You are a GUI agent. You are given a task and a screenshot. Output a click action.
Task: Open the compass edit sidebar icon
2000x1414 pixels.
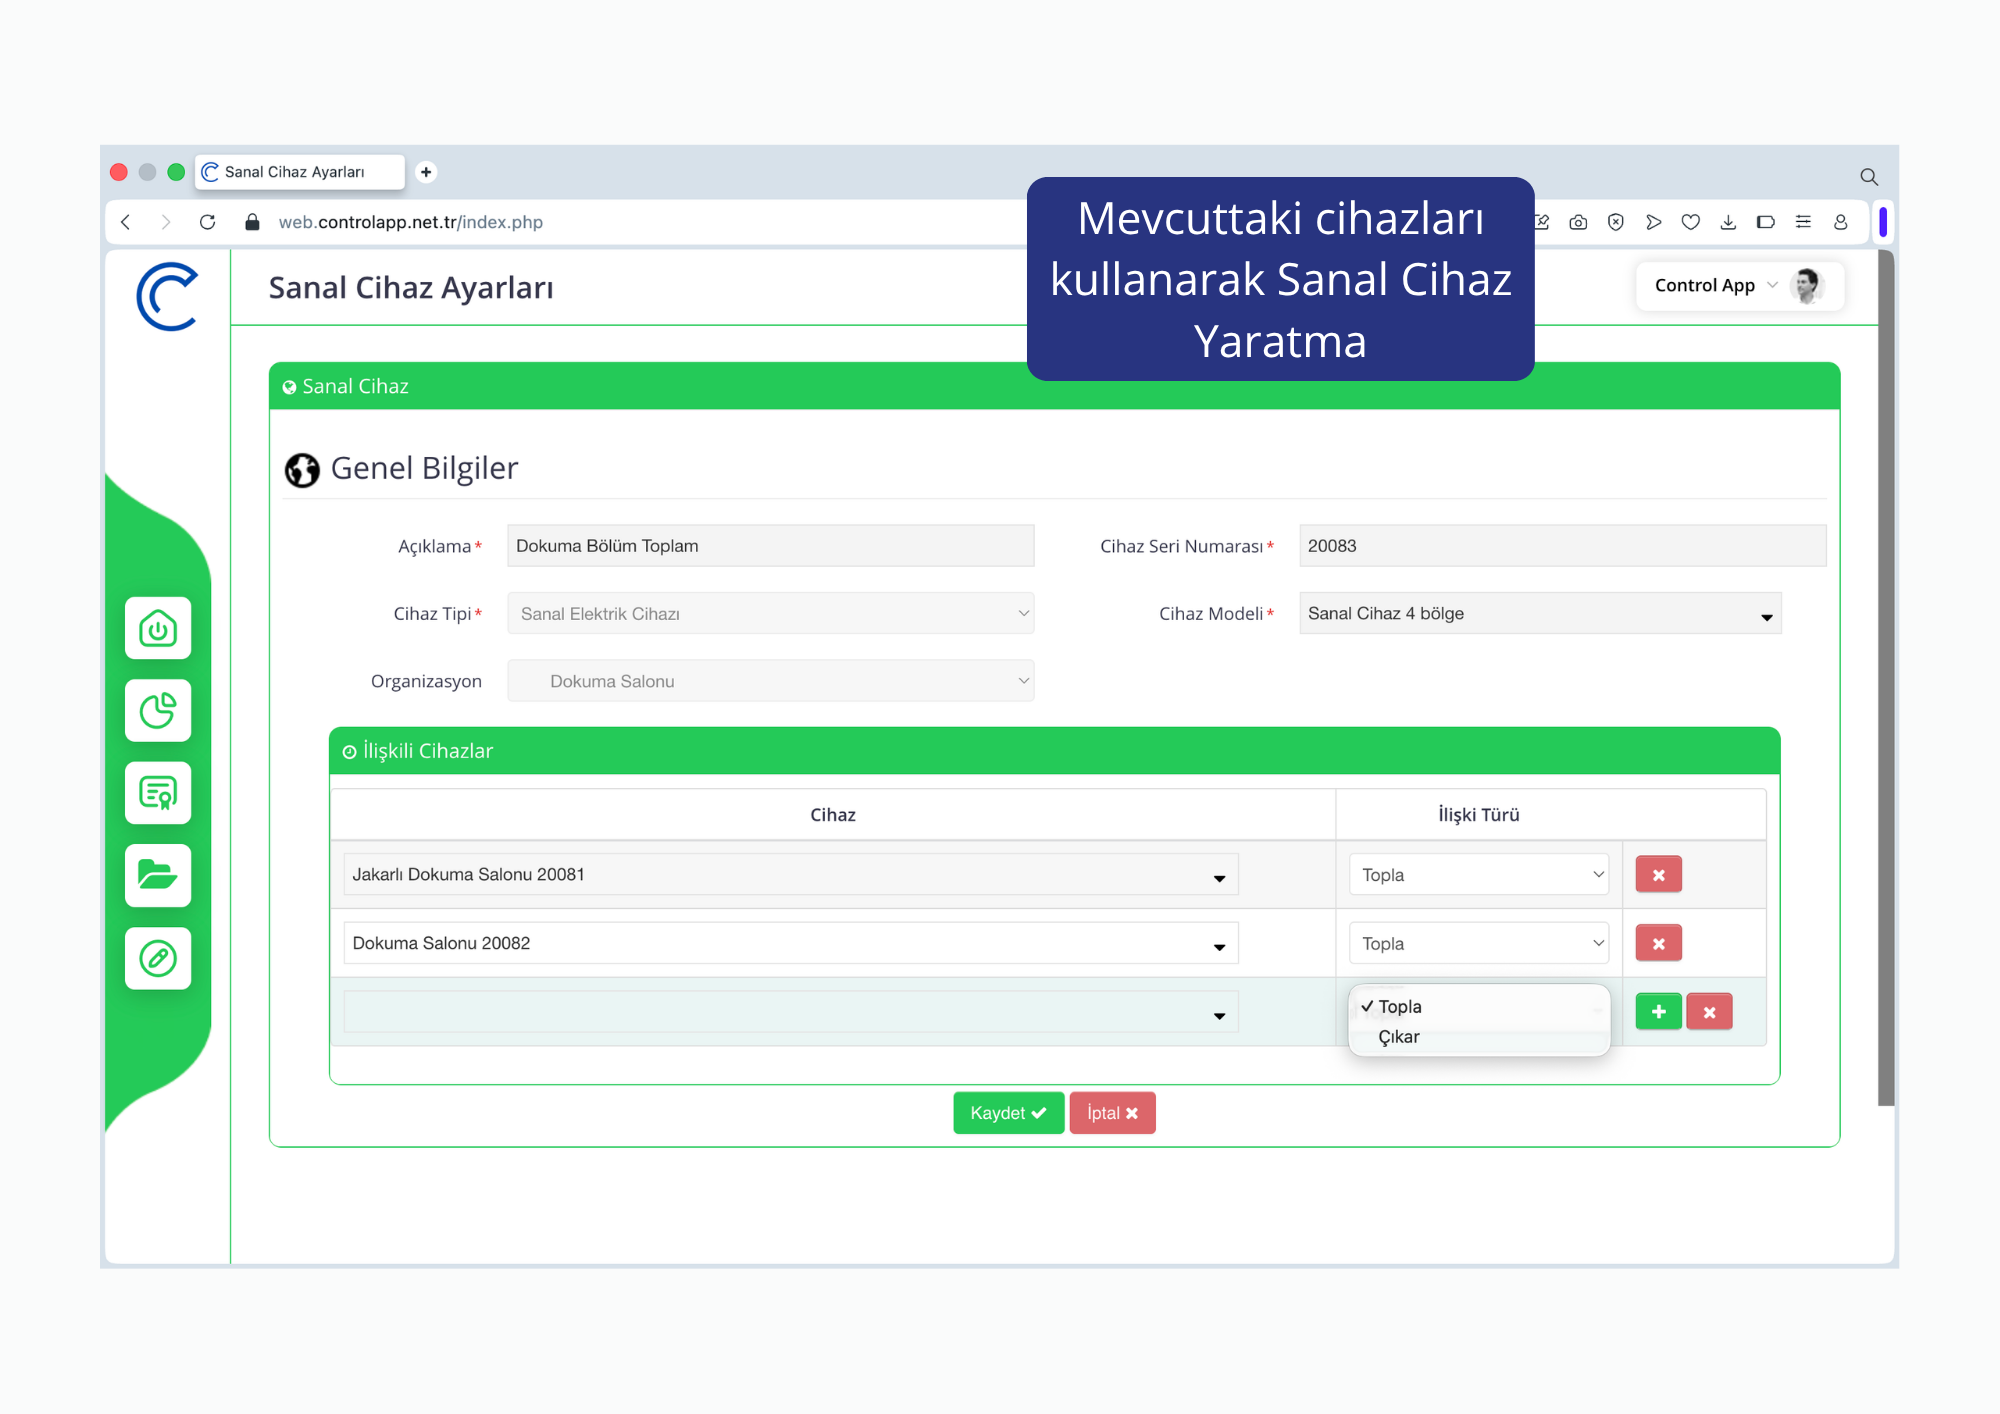[x=158, y=958]
